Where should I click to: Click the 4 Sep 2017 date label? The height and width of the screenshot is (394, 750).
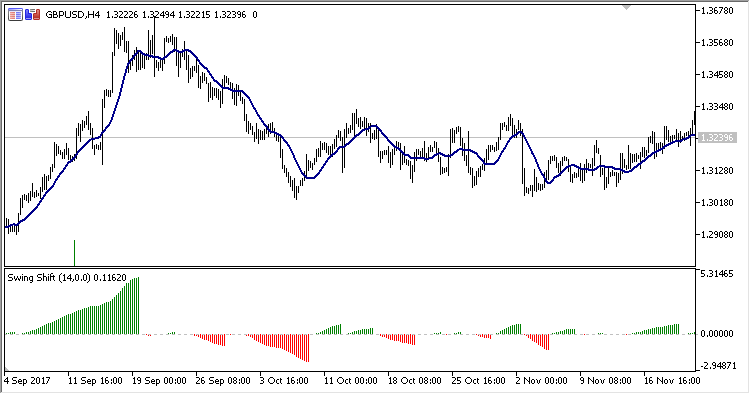[x=27, y=381]
